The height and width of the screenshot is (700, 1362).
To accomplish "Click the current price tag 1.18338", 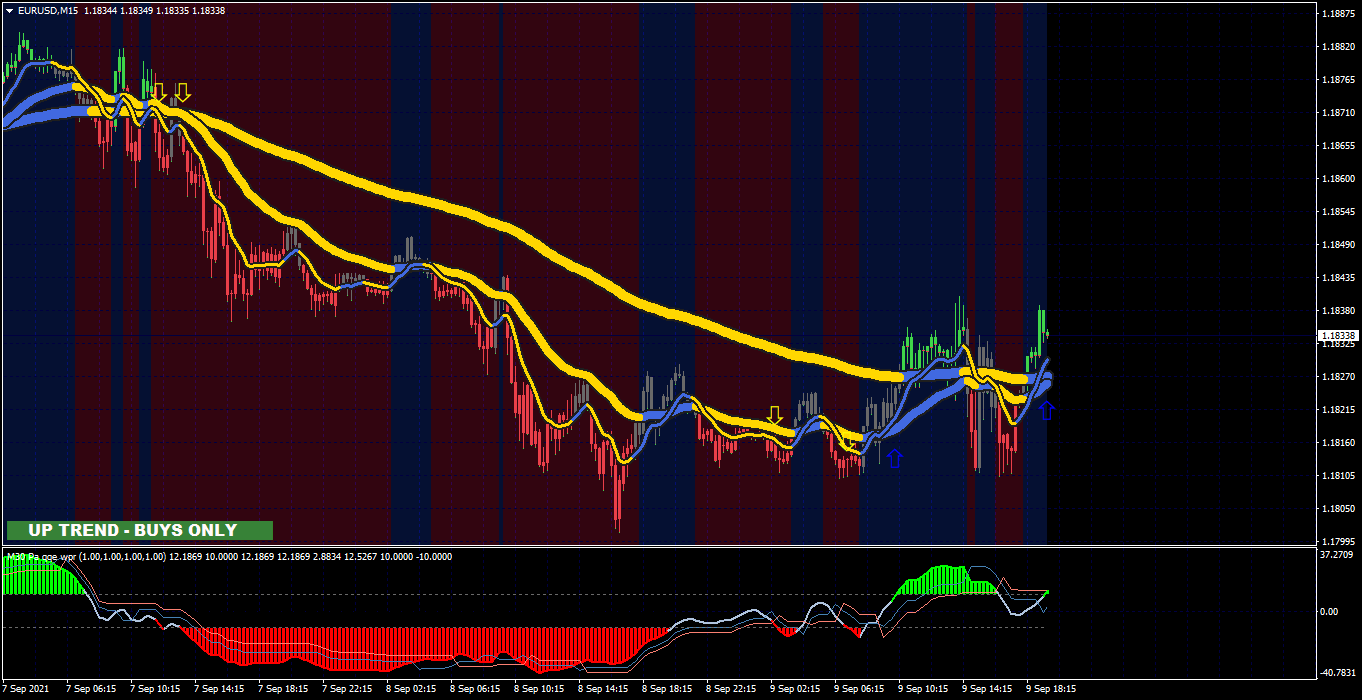I will click(1338, 336).
